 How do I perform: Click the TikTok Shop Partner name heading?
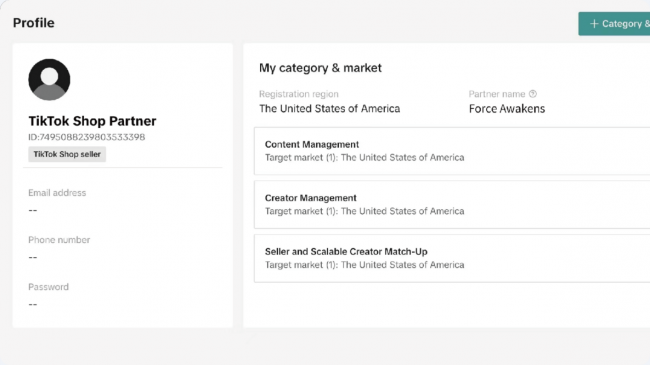click(x=92, y=121)
